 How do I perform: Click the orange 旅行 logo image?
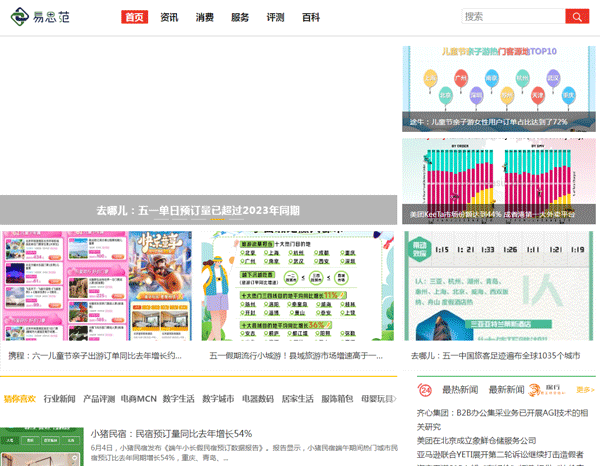(x=547, y=390)
